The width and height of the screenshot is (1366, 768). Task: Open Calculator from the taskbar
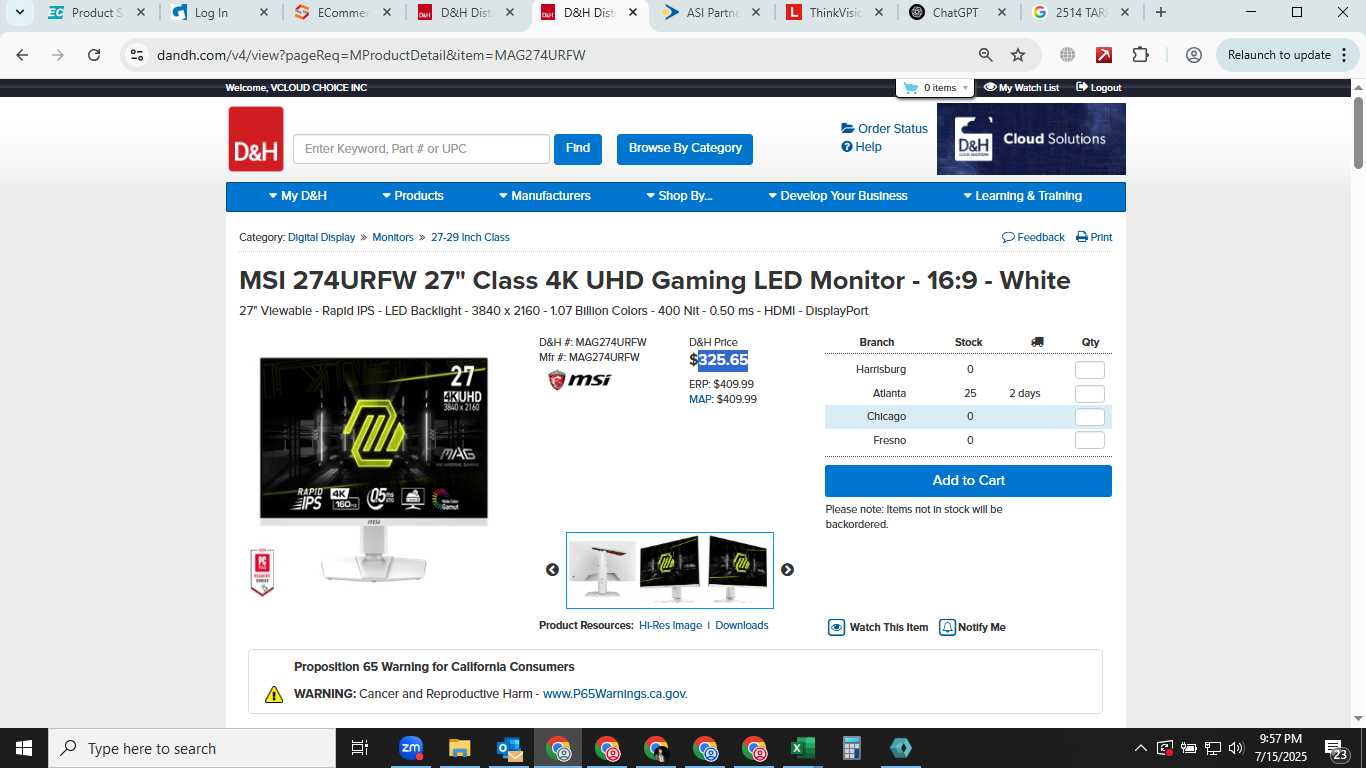pyautogui.click(x=851, y=748)
